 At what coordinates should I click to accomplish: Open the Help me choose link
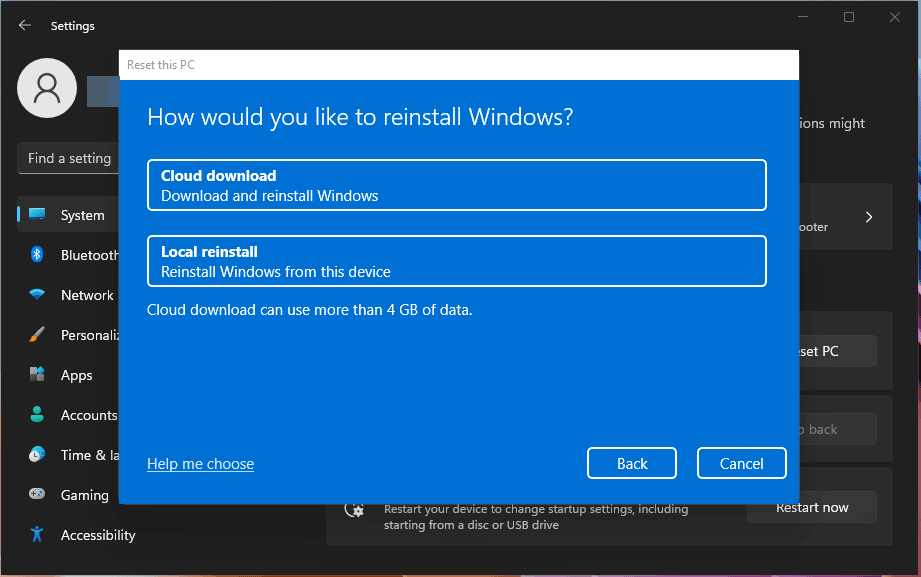pos(200,464)
